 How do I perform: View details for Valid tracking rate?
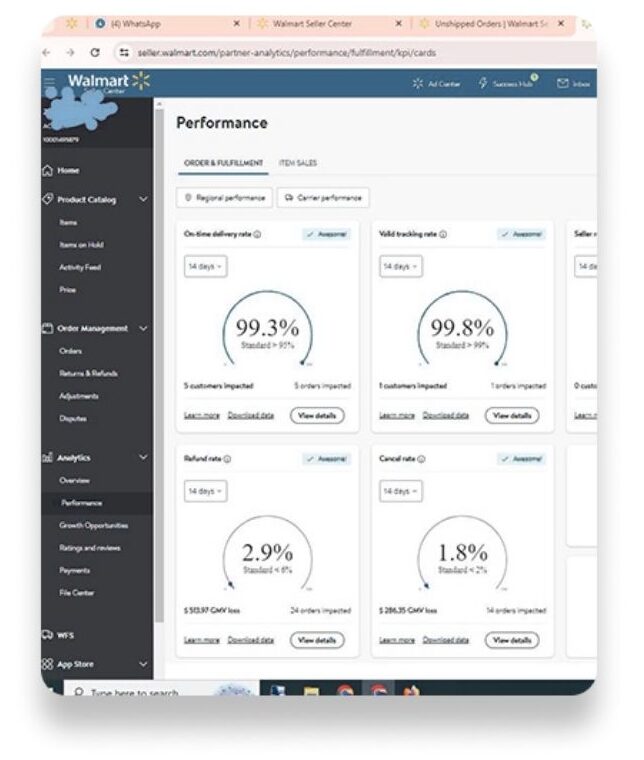512,415
